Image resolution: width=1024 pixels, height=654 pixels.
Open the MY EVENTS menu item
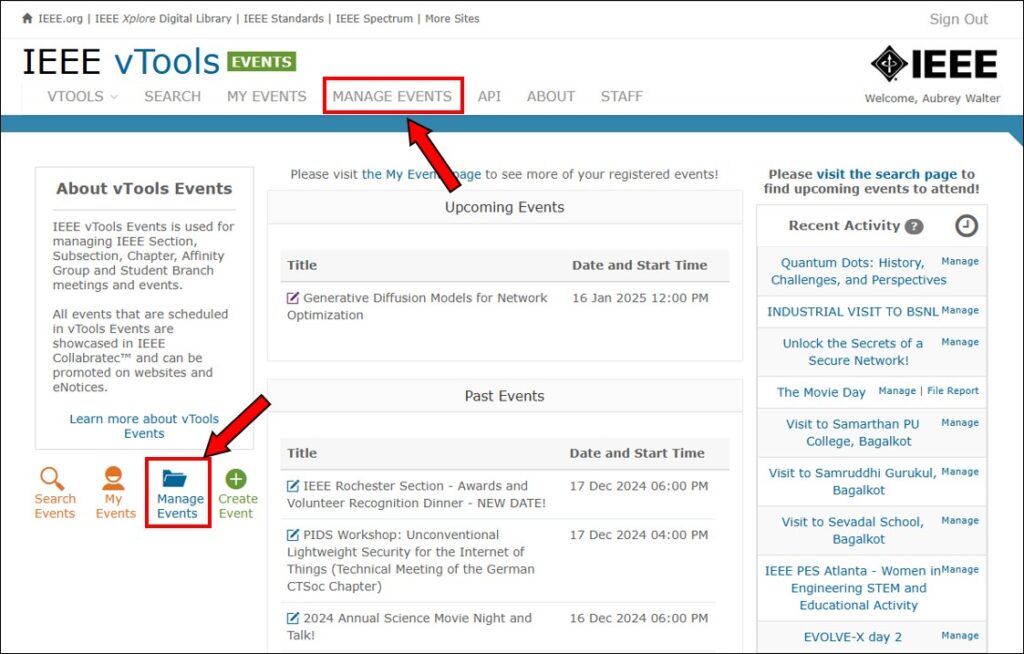point(266,97)
